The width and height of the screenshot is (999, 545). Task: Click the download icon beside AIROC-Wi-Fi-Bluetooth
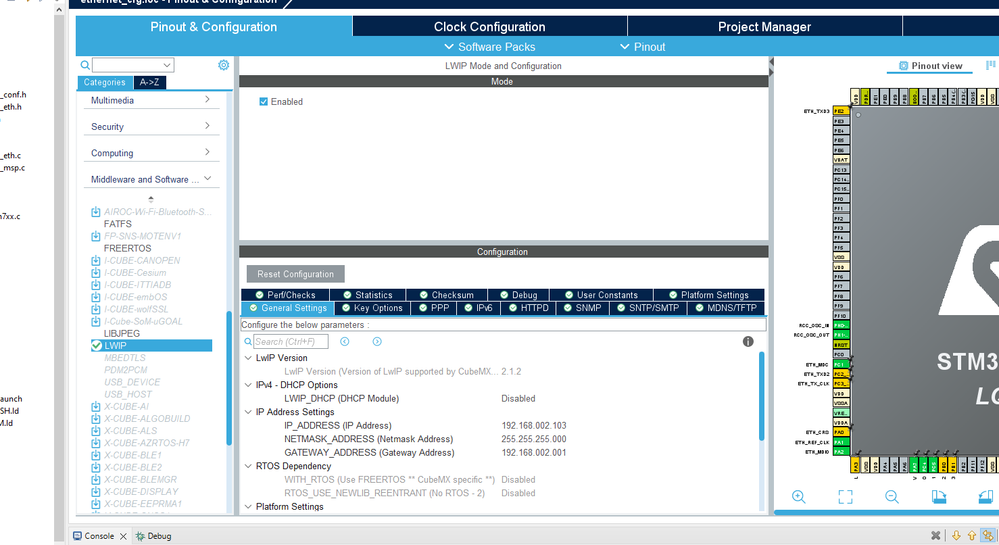[x=96, y=212]
